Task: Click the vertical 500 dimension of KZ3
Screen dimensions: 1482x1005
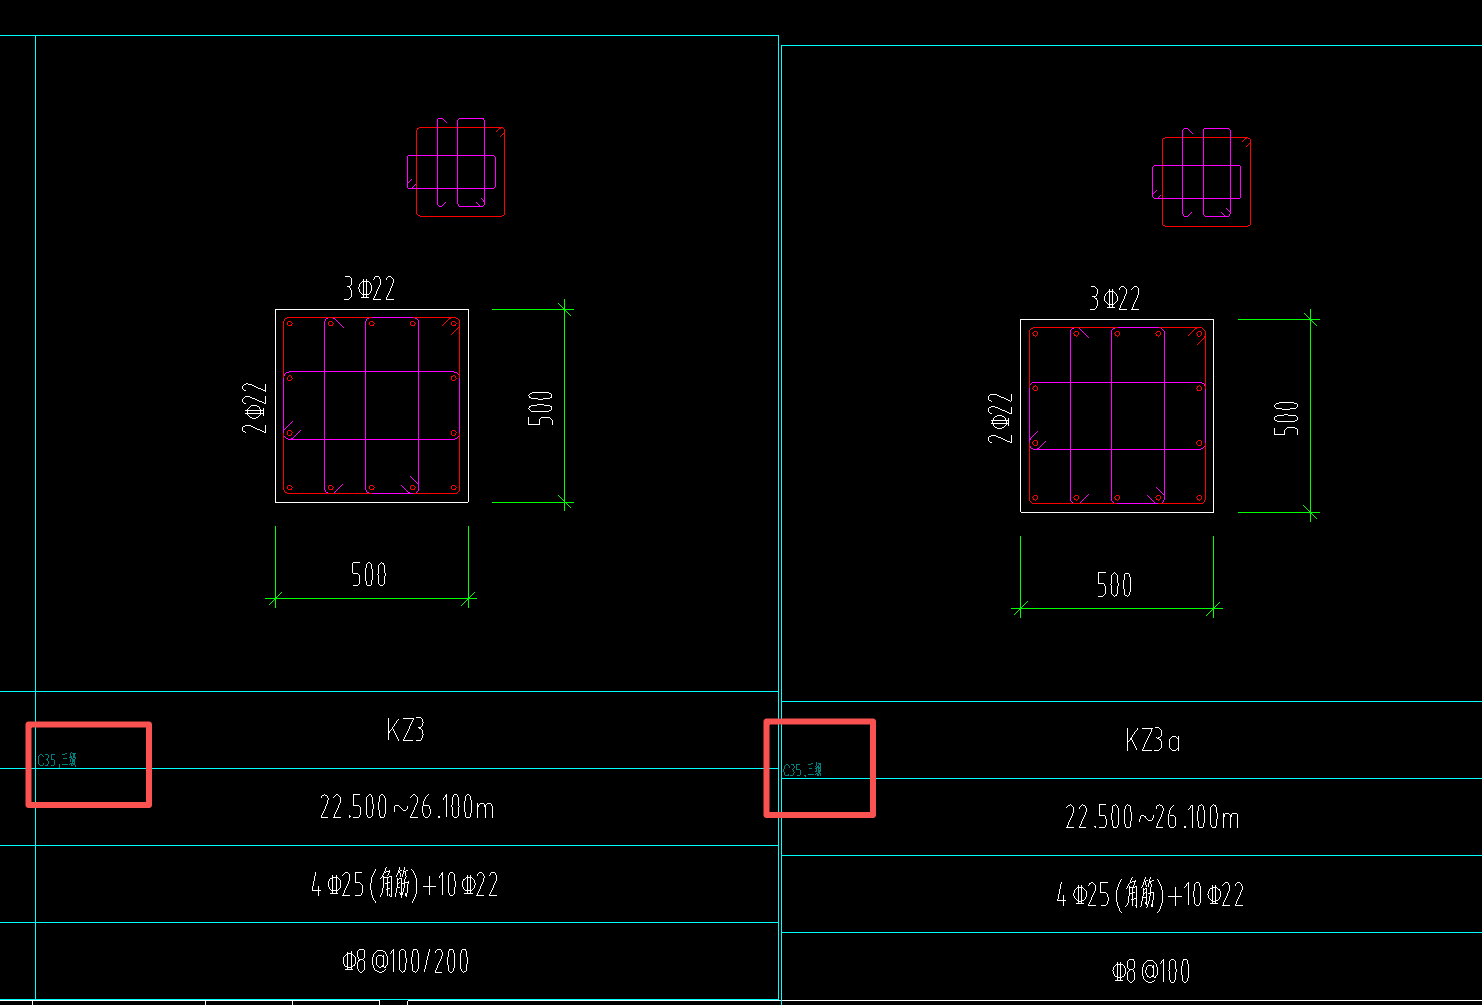Action: click(541, 408)
